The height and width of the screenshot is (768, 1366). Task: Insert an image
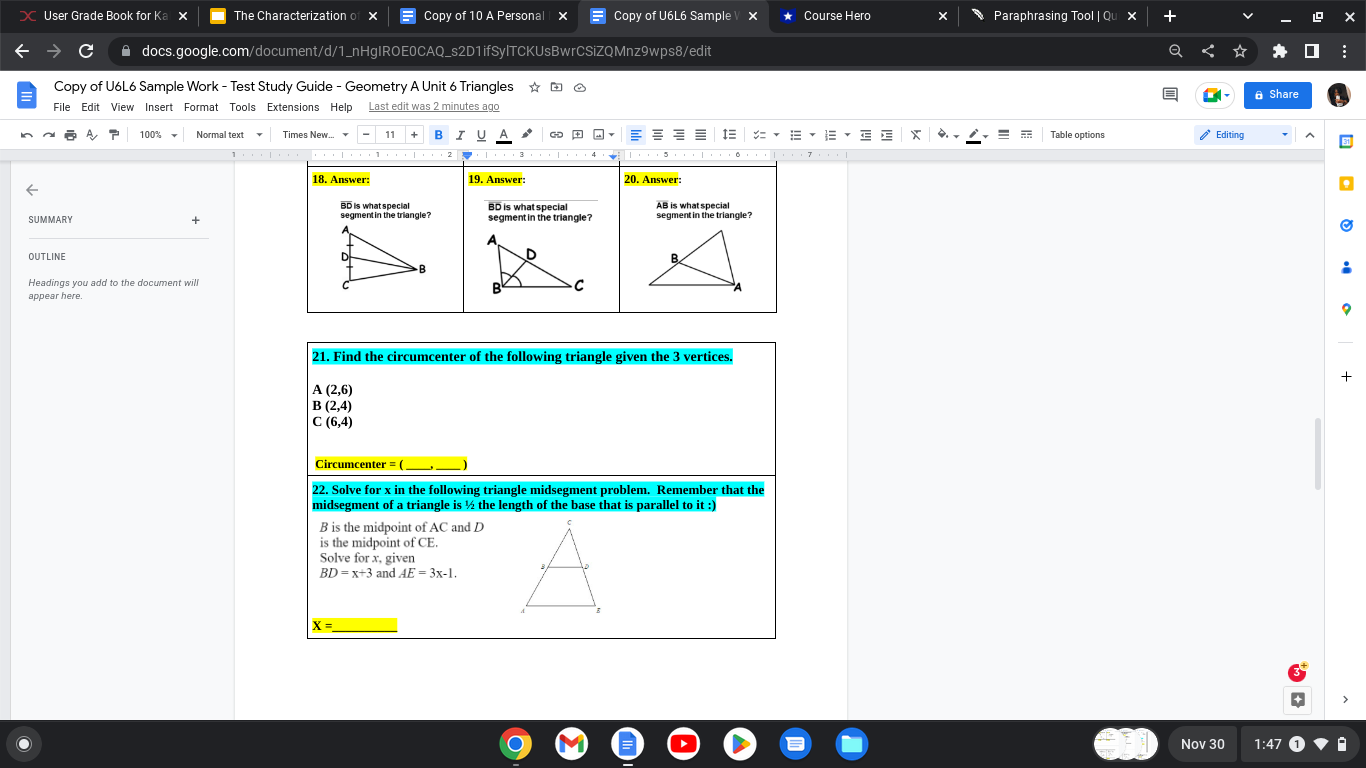point(600,134)
